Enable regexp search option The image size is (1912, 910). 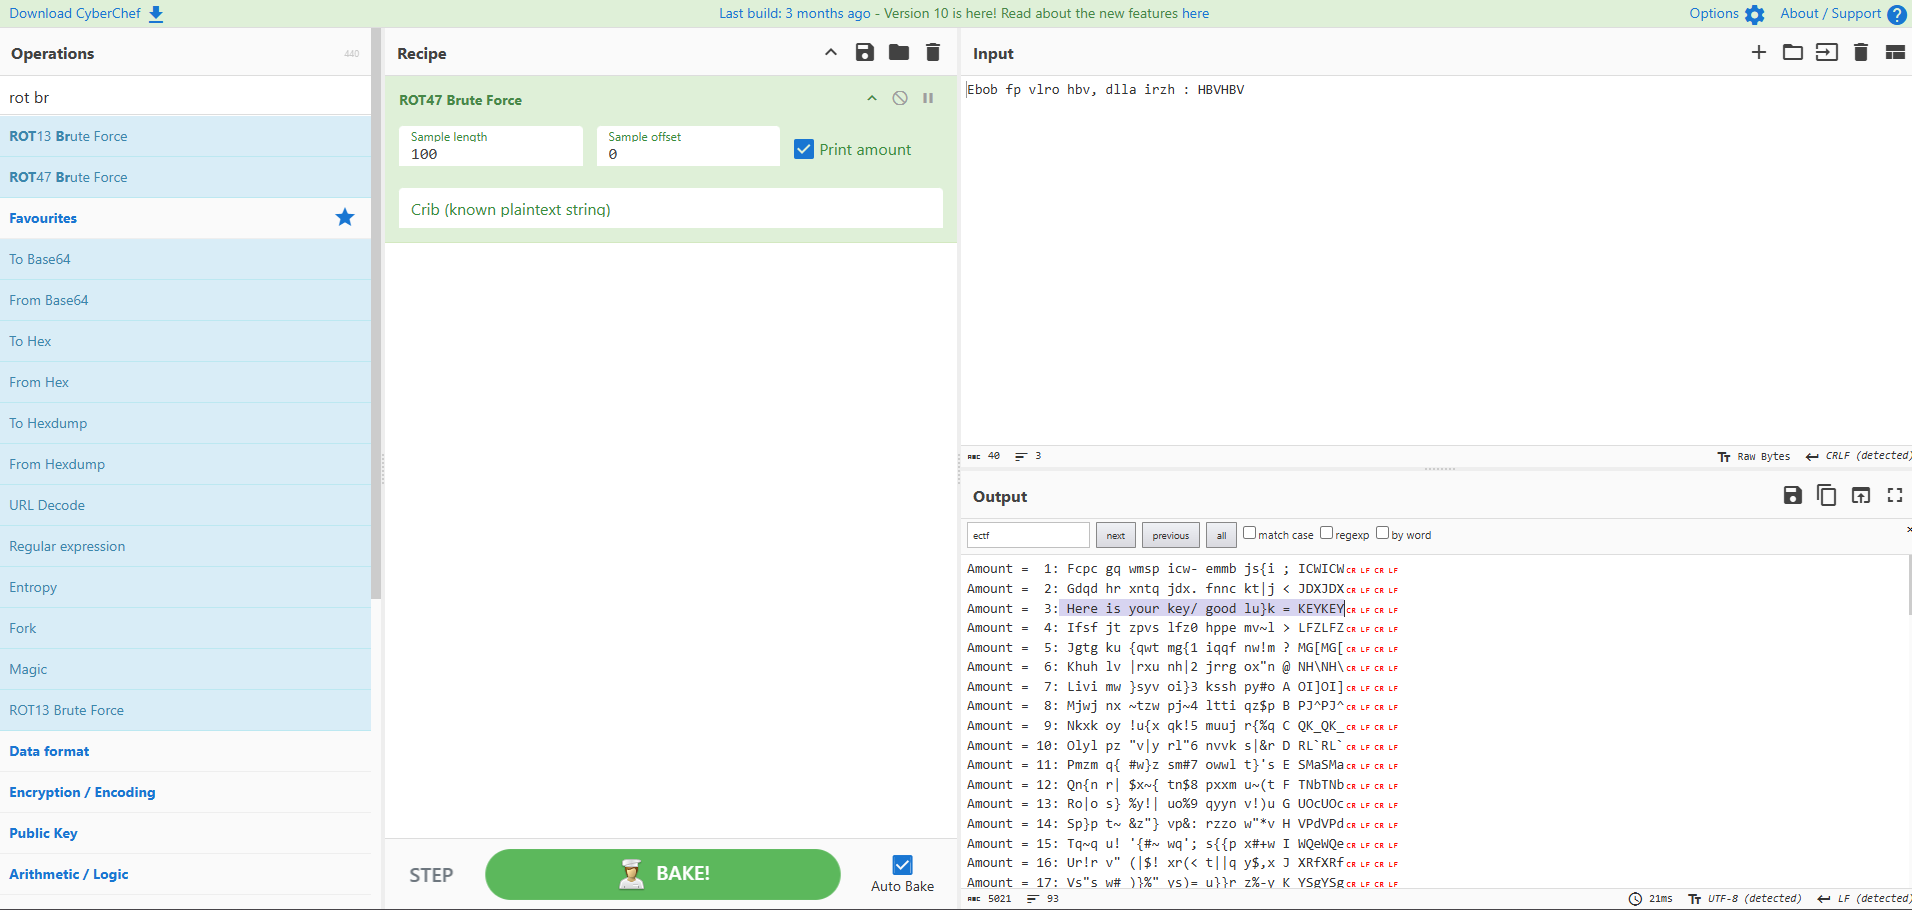[1326, 533]
